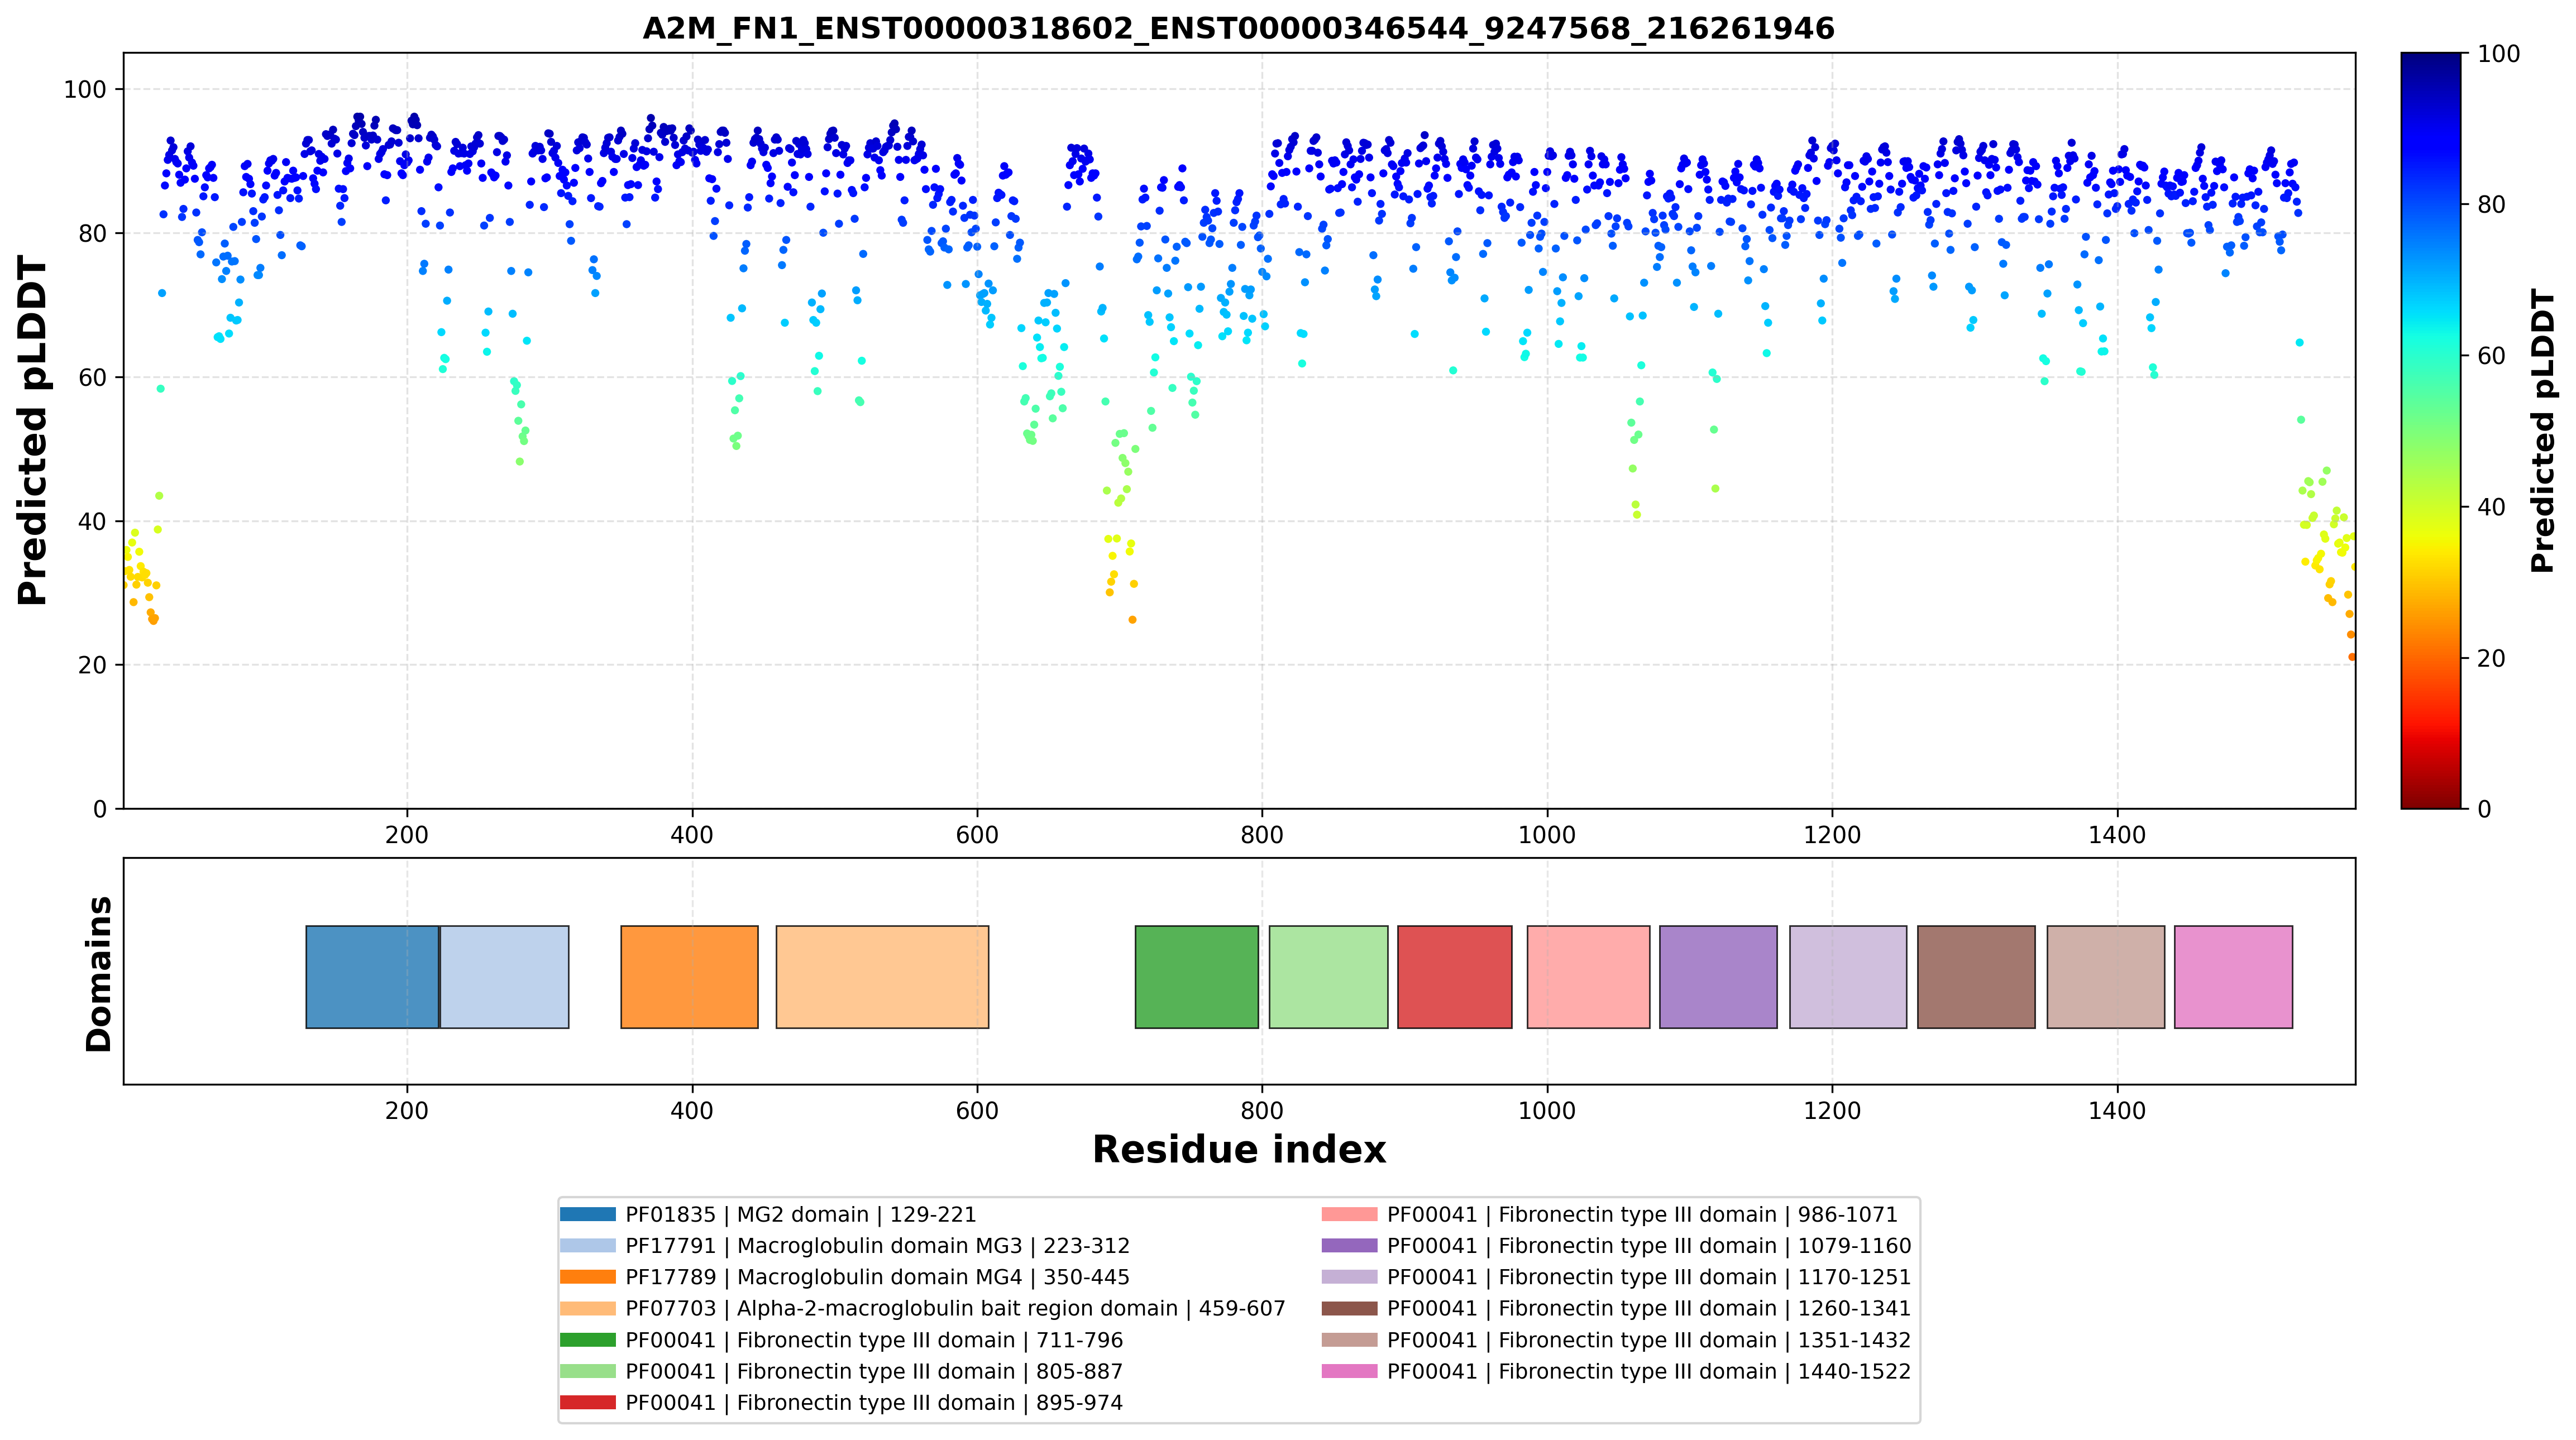Viewport: 2576px width, 1440px height.
Task: Click legend swatch for Fibronectin domain 986-1071
Action: [1349, 1214]
